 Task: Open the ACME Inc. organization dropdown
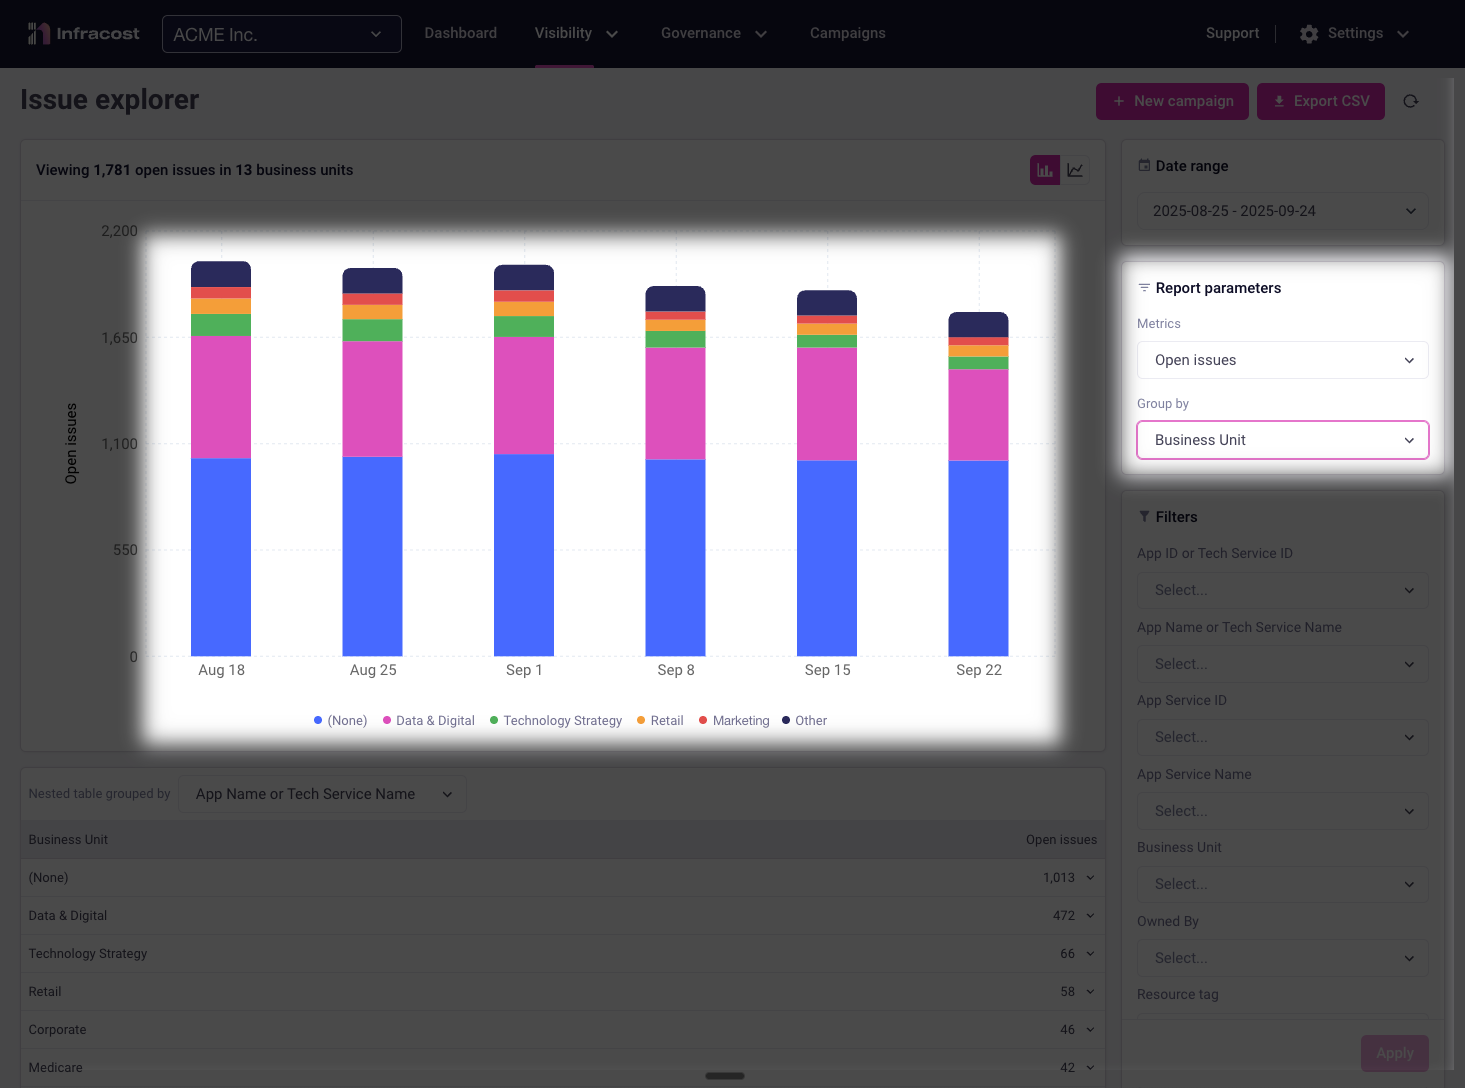(x=281, y=34)
